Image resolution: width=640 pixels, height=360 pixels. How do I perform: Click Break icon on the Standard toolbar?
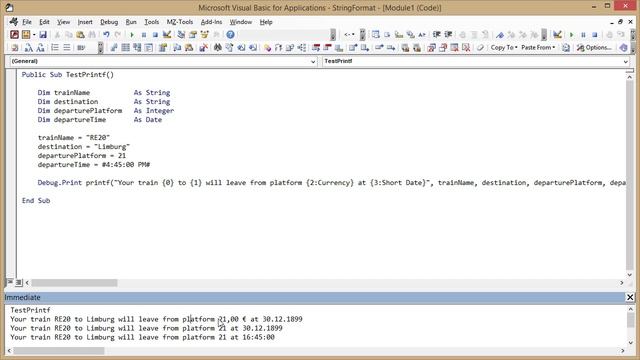coord(144,35)
